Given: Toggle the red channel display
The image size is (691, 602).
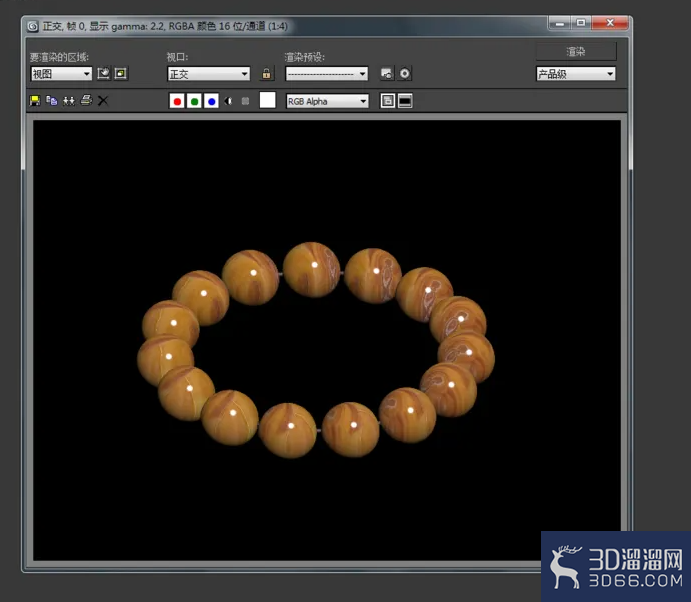Looking at the screenshot, I should [x=177, y=101].
